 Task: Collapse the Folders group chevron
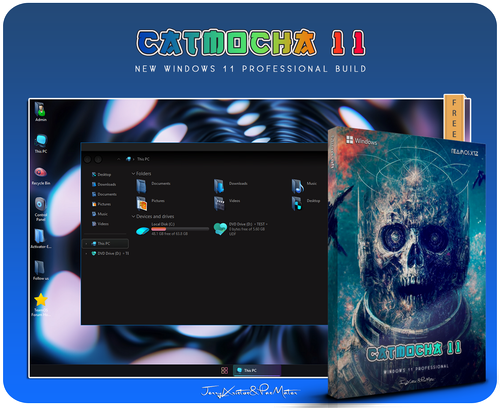pos(133,174)
